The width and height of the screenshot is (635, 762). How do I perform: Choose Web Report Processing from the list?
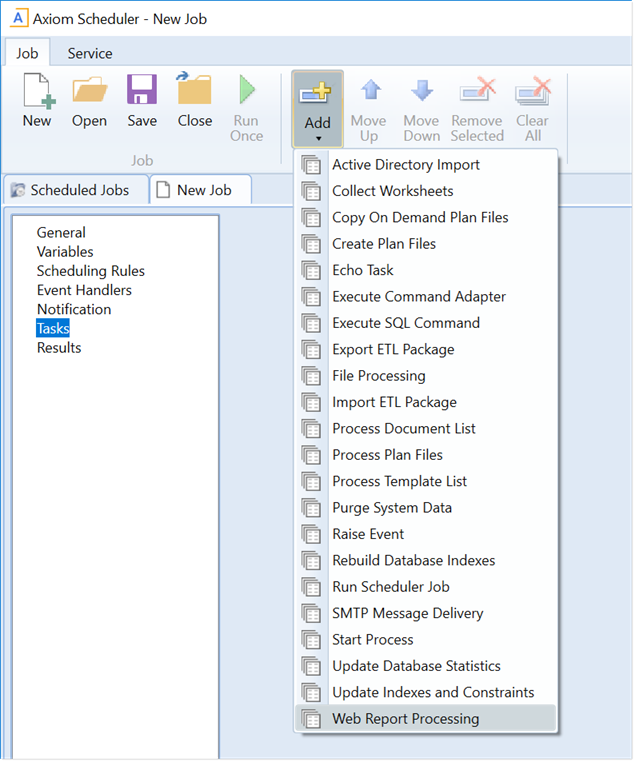405,719
